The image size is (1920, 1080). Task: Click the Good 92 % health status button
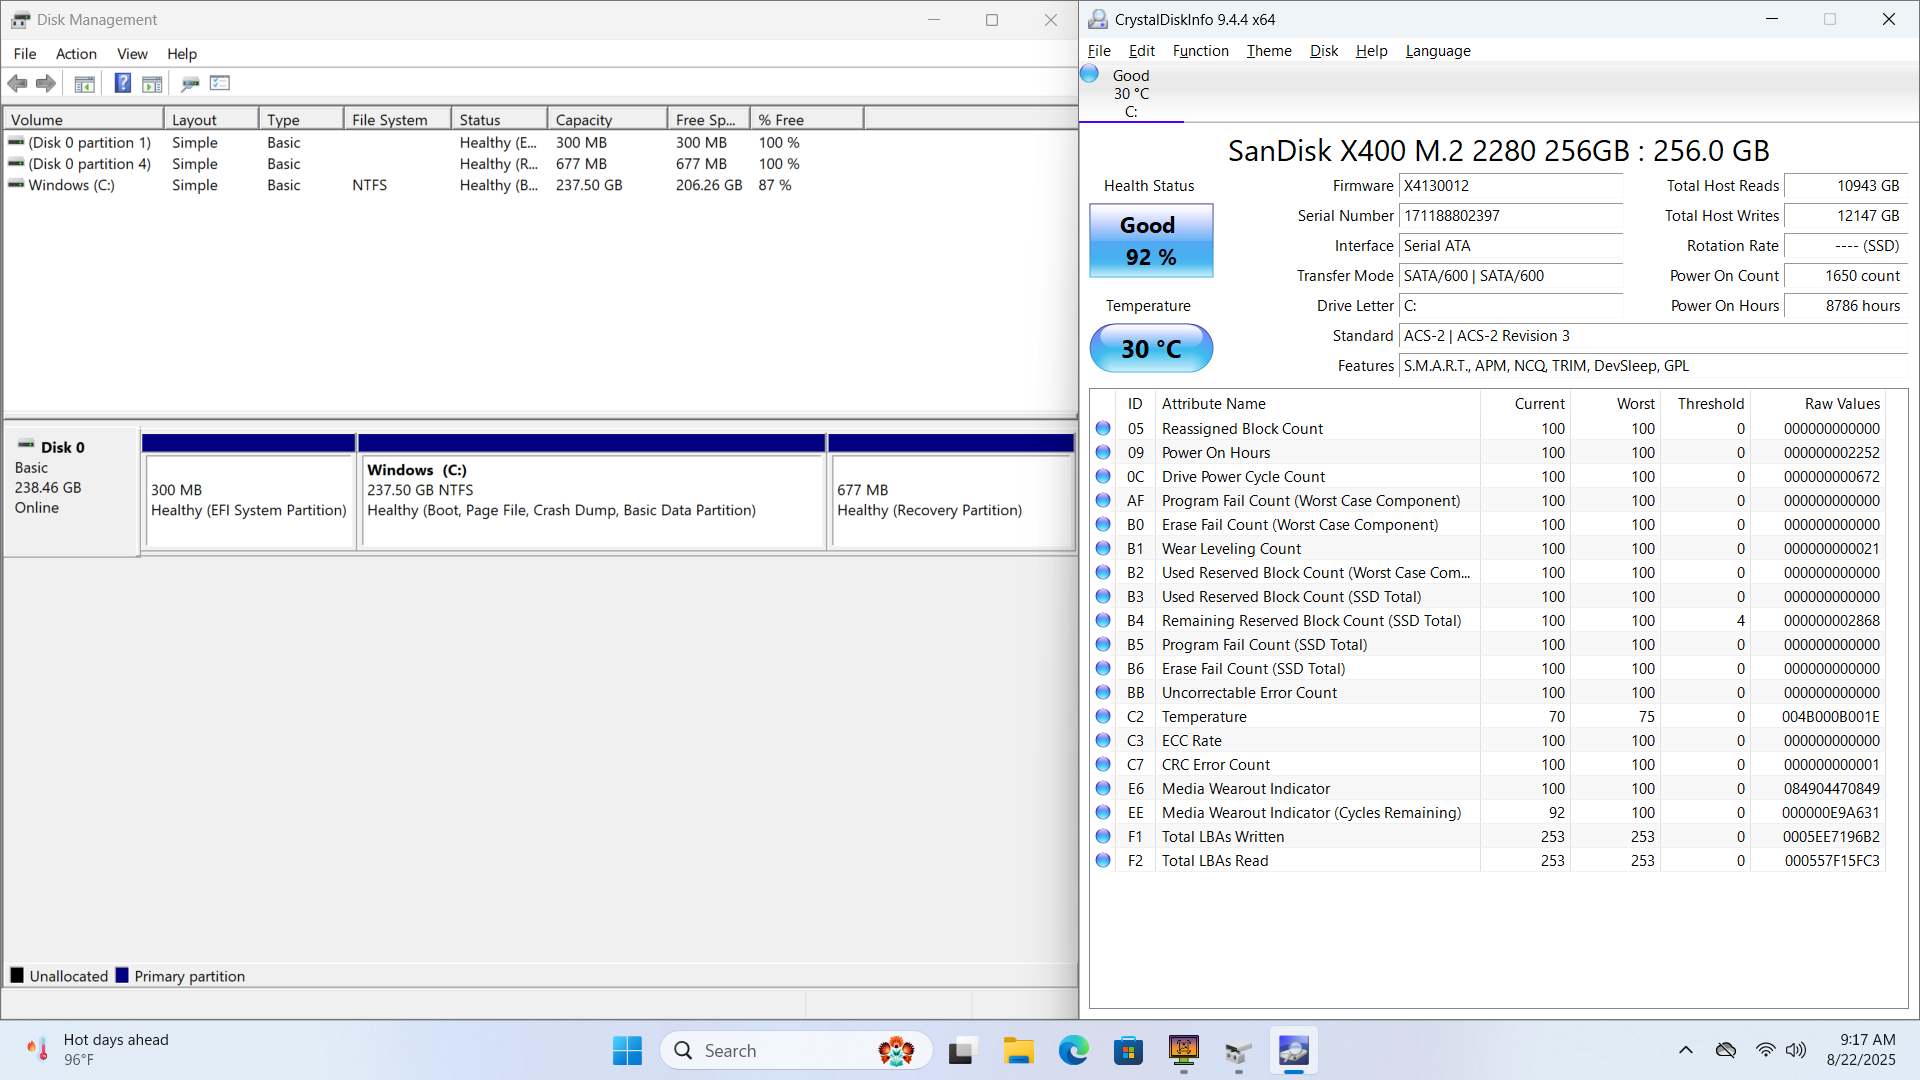point(1151,241)
